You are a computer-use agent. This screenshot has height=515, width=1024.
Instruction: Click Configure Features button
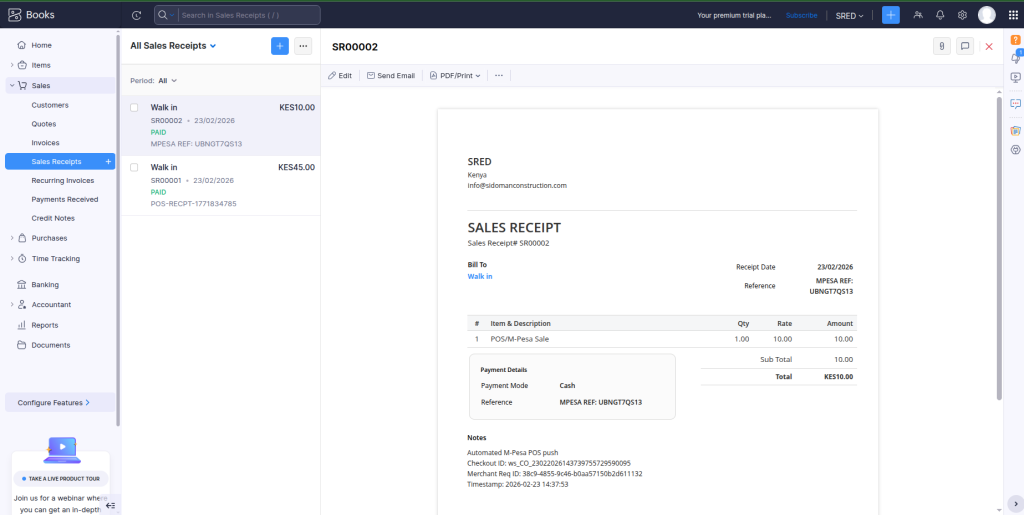click(60, 403)
